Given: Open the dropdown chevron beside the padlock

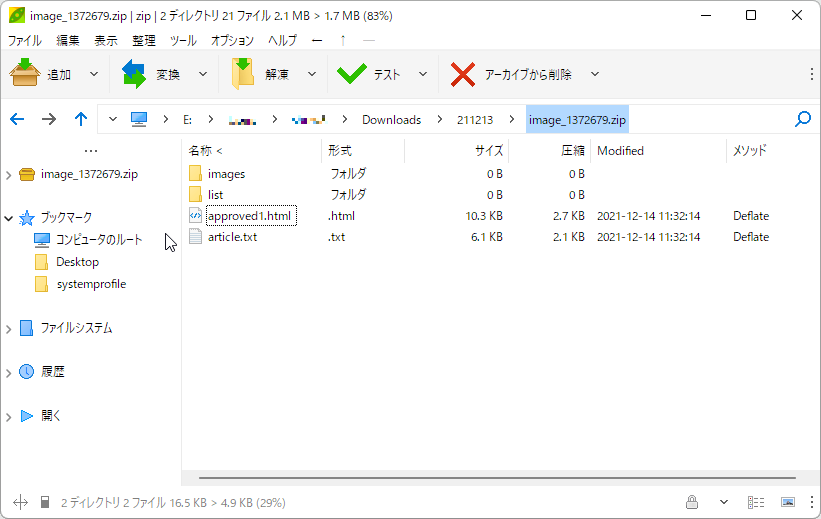Looking at the screenshot, I should [x=724, y=502].
